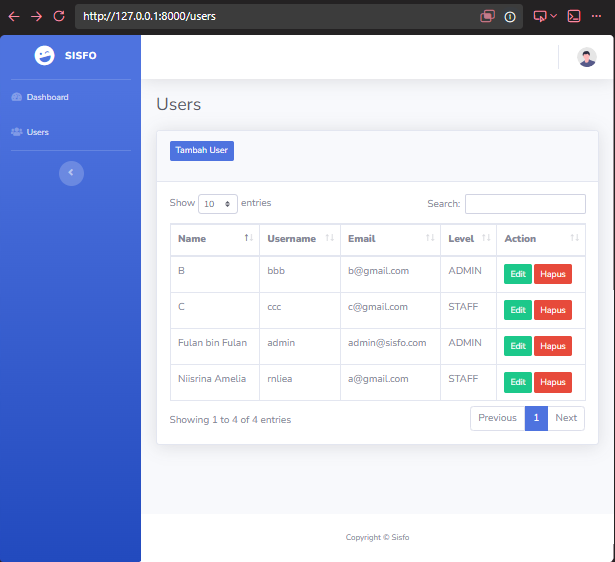Focus the Search input field
615x562 pixels.
(x=525, y=204)
